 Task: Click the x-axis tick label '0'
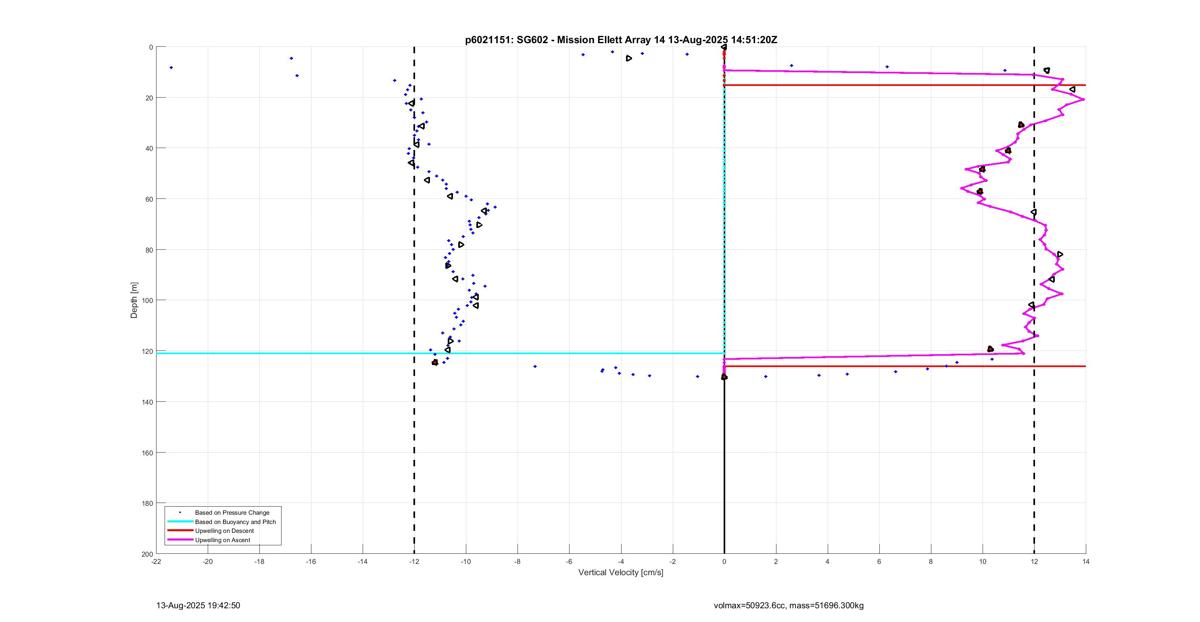[x=724, y=562]
